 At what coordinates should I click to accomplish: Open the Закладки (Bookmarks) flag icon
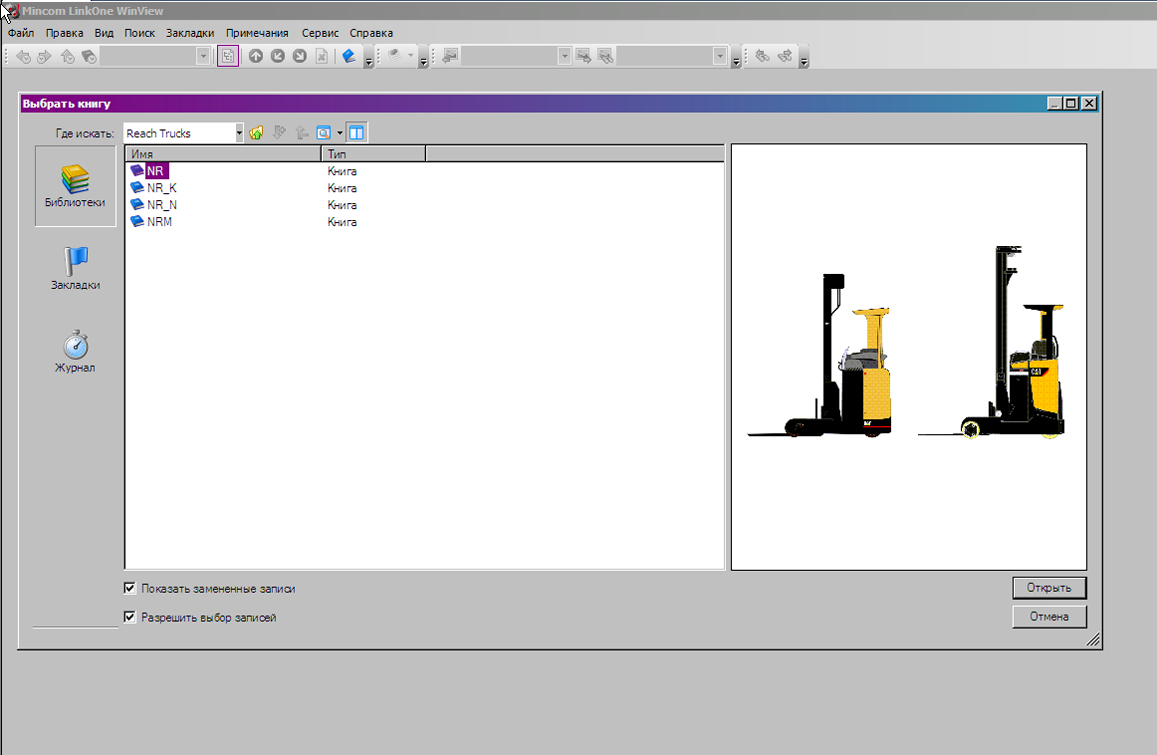[75, 268]
